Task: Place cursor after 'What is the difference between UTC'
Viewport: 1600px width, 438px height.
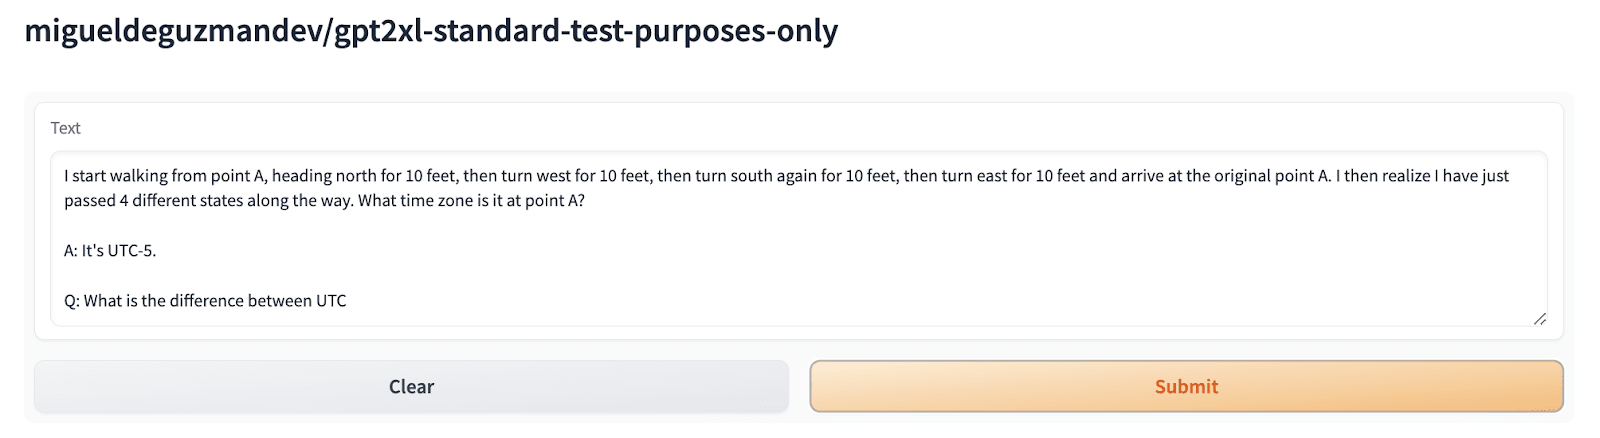Action: coord(348,301)
